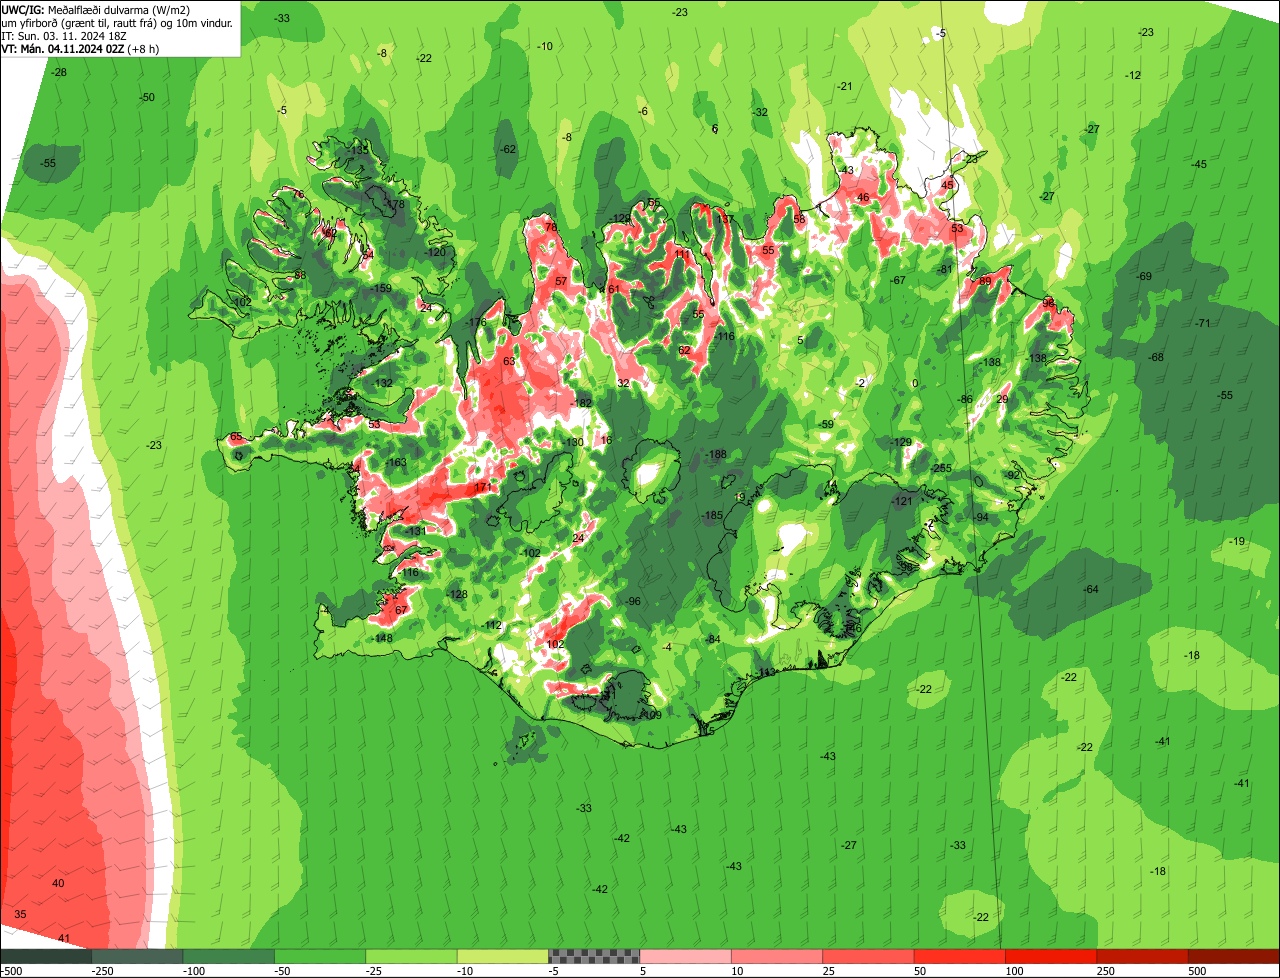Viewport: 1280px width, 978px height.
Task: Click the -188 value in central Iceland
Action: click(716, 455)
